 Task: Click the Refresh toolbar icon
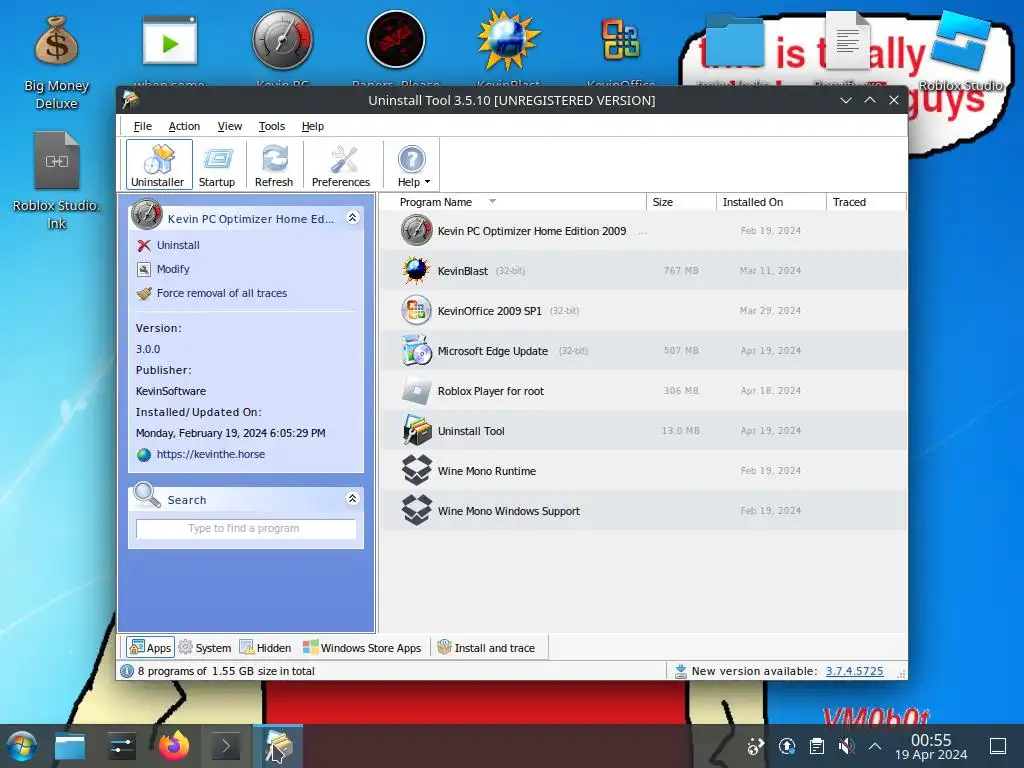[274, 165]
